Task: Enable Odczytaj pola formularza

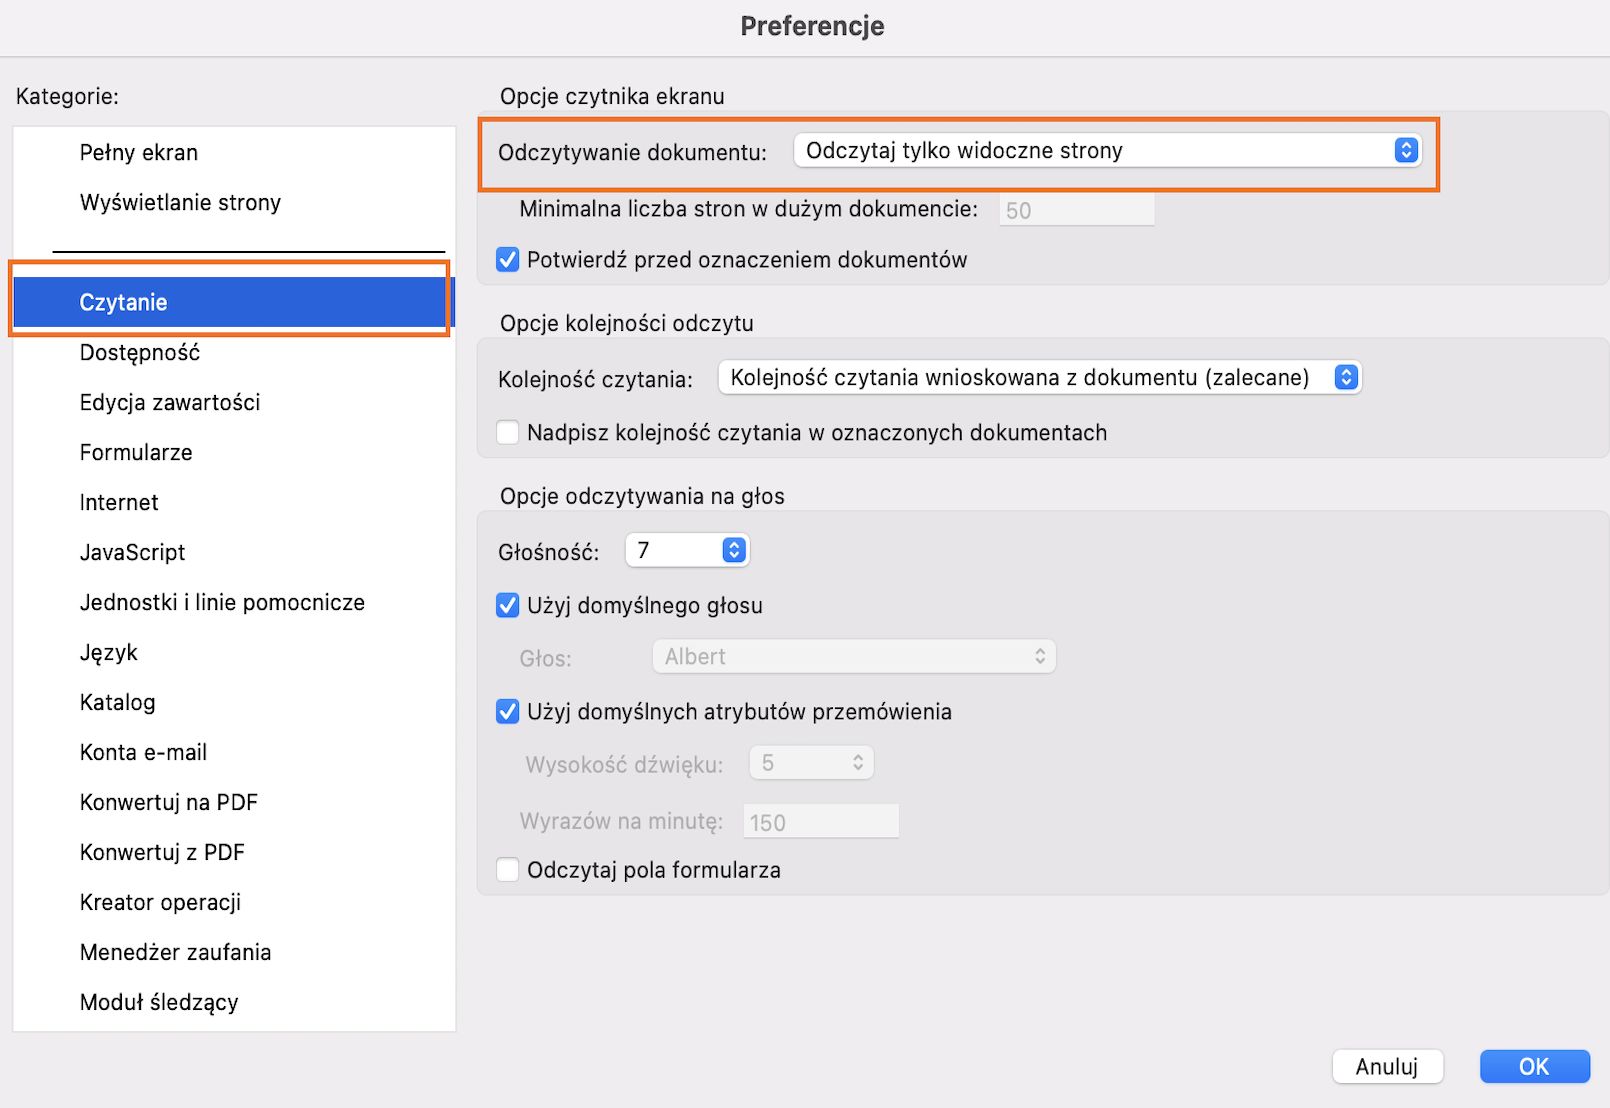Action: pyautogui.click(x=507, y=870)
